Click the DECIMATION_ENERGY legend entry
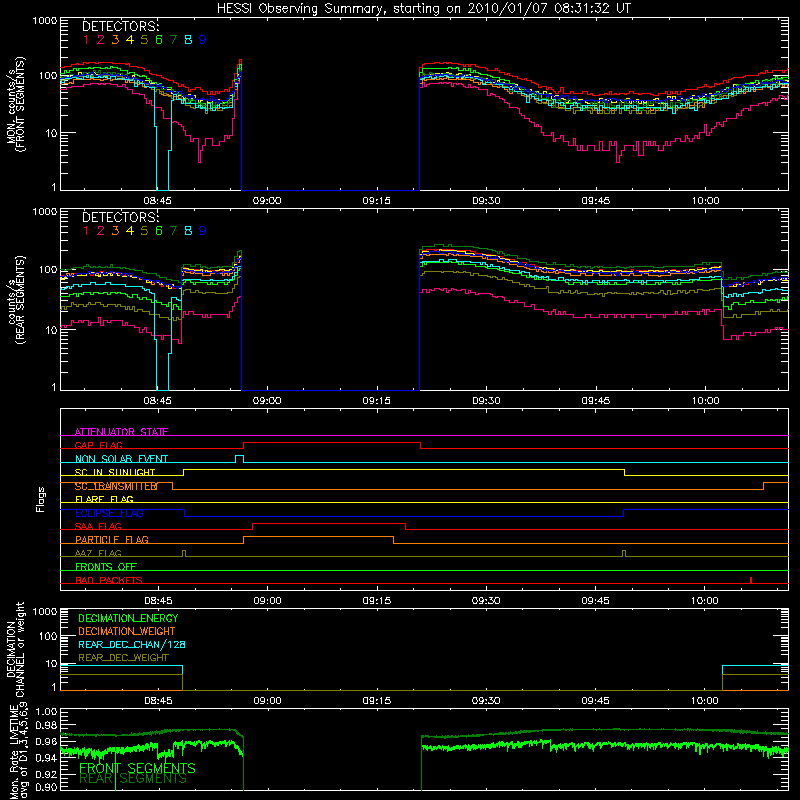The image size is (800, 800). click(128, 618)
